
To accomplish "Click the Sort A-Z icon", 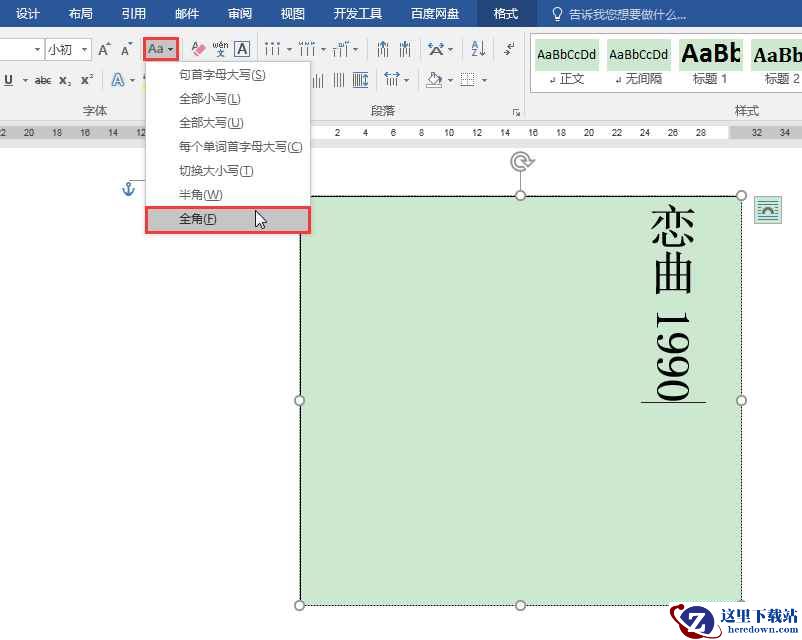I will pos(478,49).
